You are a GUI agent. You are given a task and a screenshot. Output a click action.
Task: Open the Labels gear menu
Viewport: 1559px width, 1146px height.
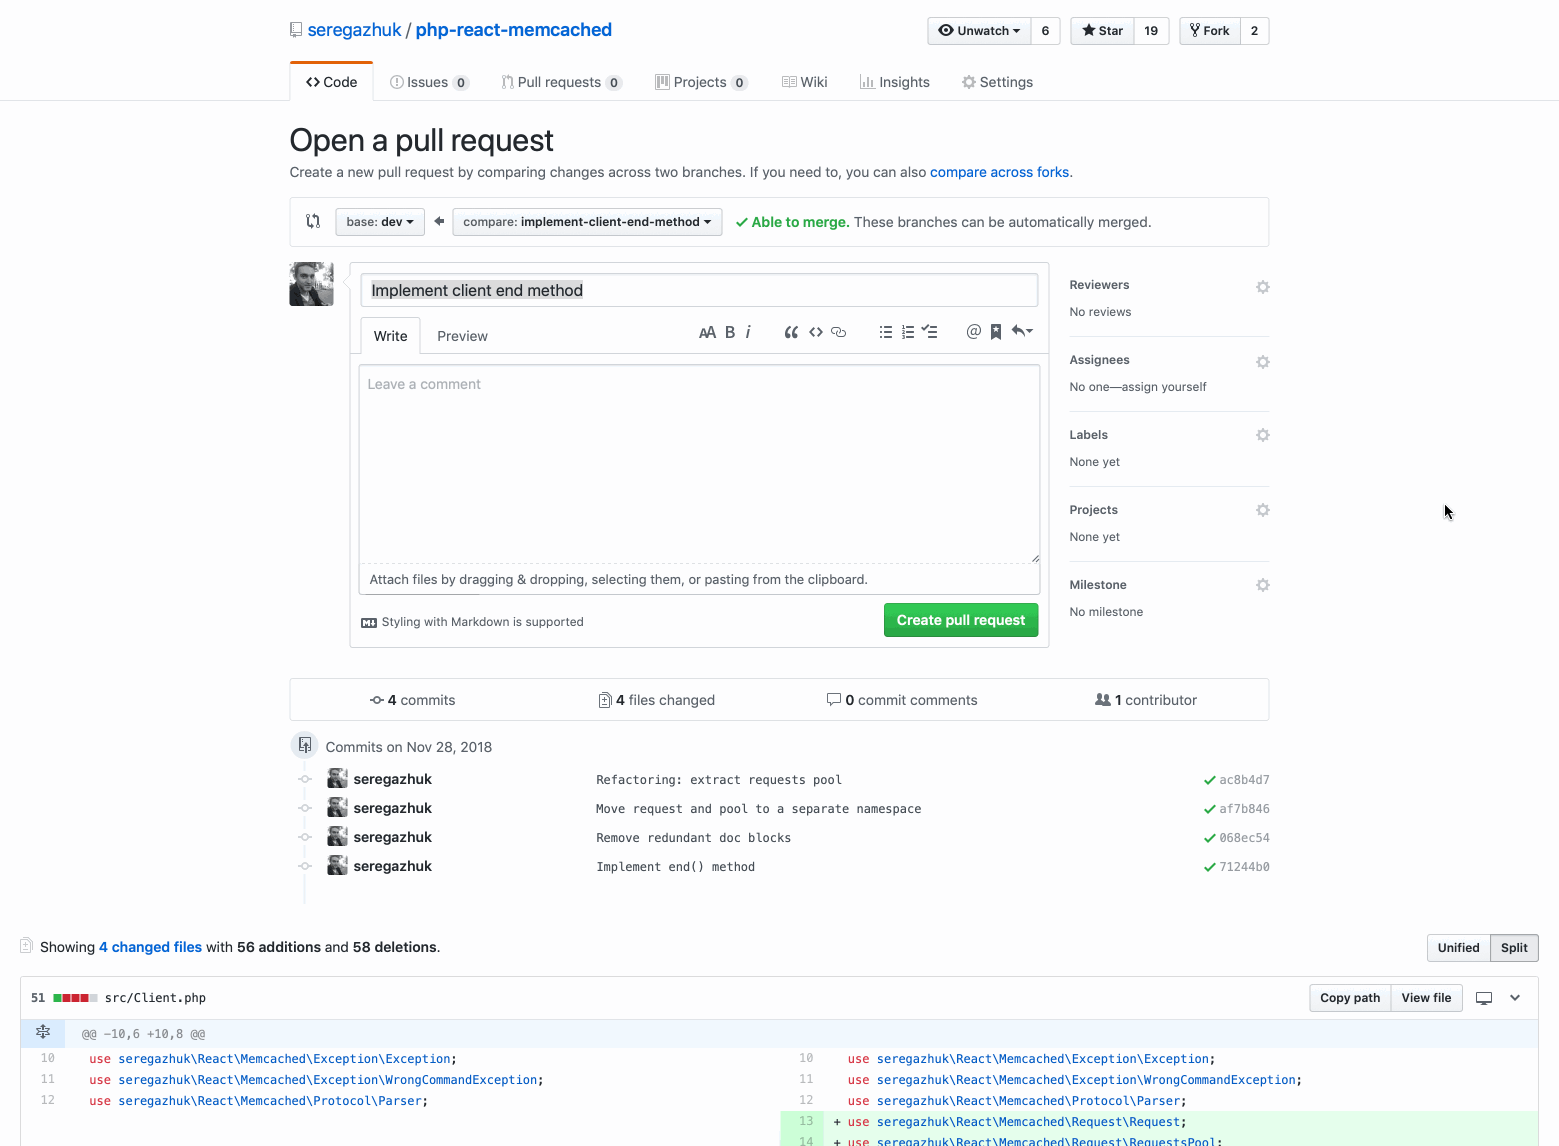(1263, 435)
